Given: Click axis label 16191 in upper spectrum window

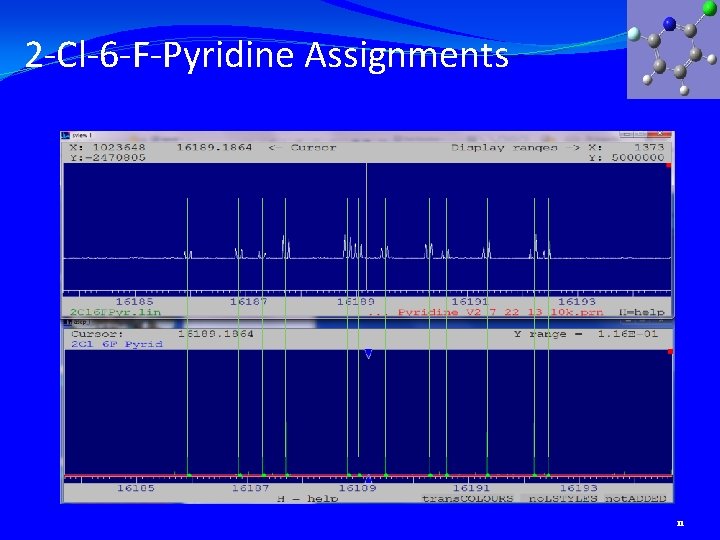Looking at the screenshot, I should [x=470, y=302].
